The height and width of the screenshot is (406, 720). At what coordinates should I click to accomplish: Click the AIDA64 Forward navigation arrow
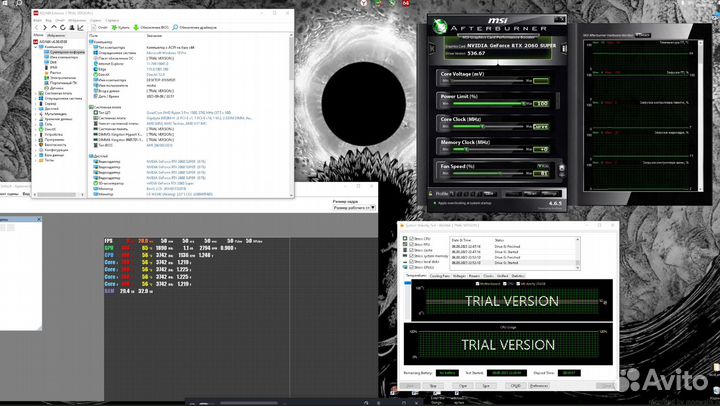pos(45,28)
